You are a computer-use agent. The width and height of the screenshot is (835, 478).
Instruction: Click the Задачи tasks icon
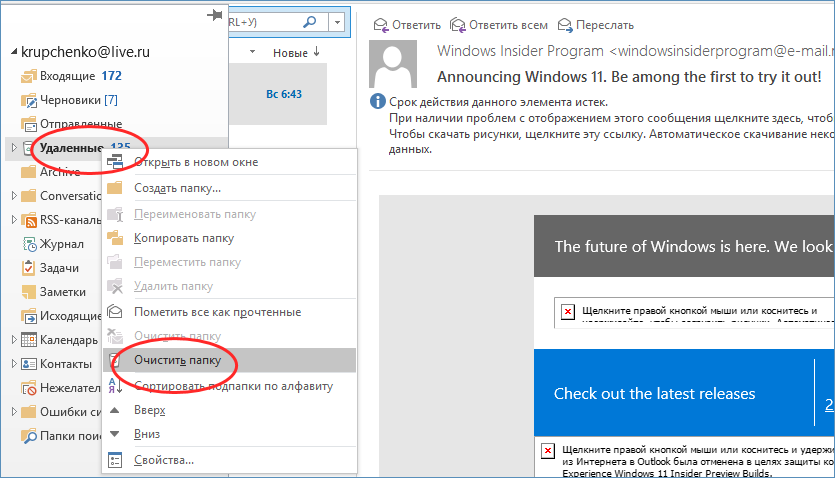click(x=29, y=268)
